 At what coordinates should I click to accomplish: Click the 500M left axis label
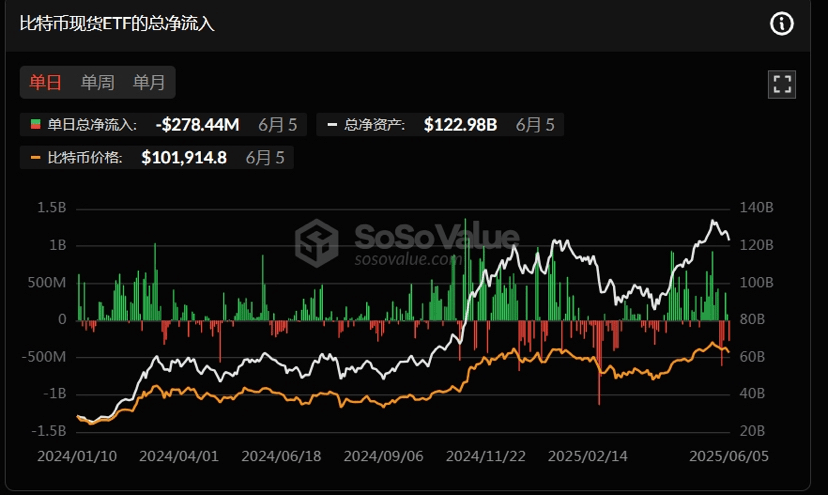[x=47, y=283]
